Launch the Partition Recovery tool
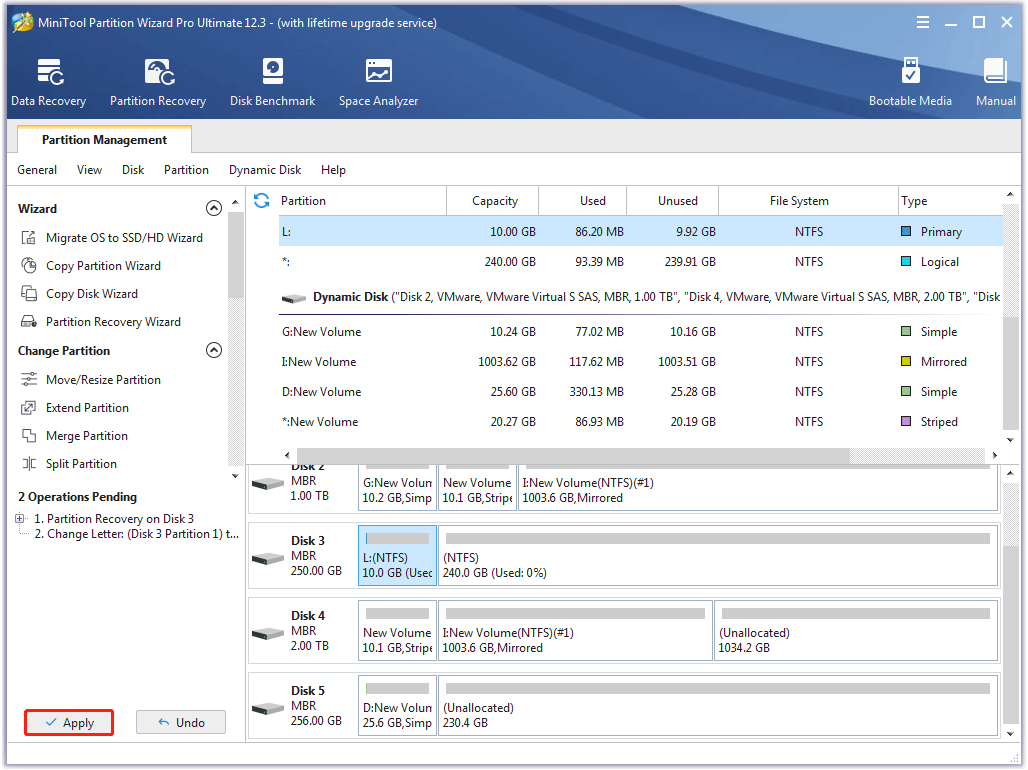Viewport: 1028px width, 770px height. pos(157,81)
